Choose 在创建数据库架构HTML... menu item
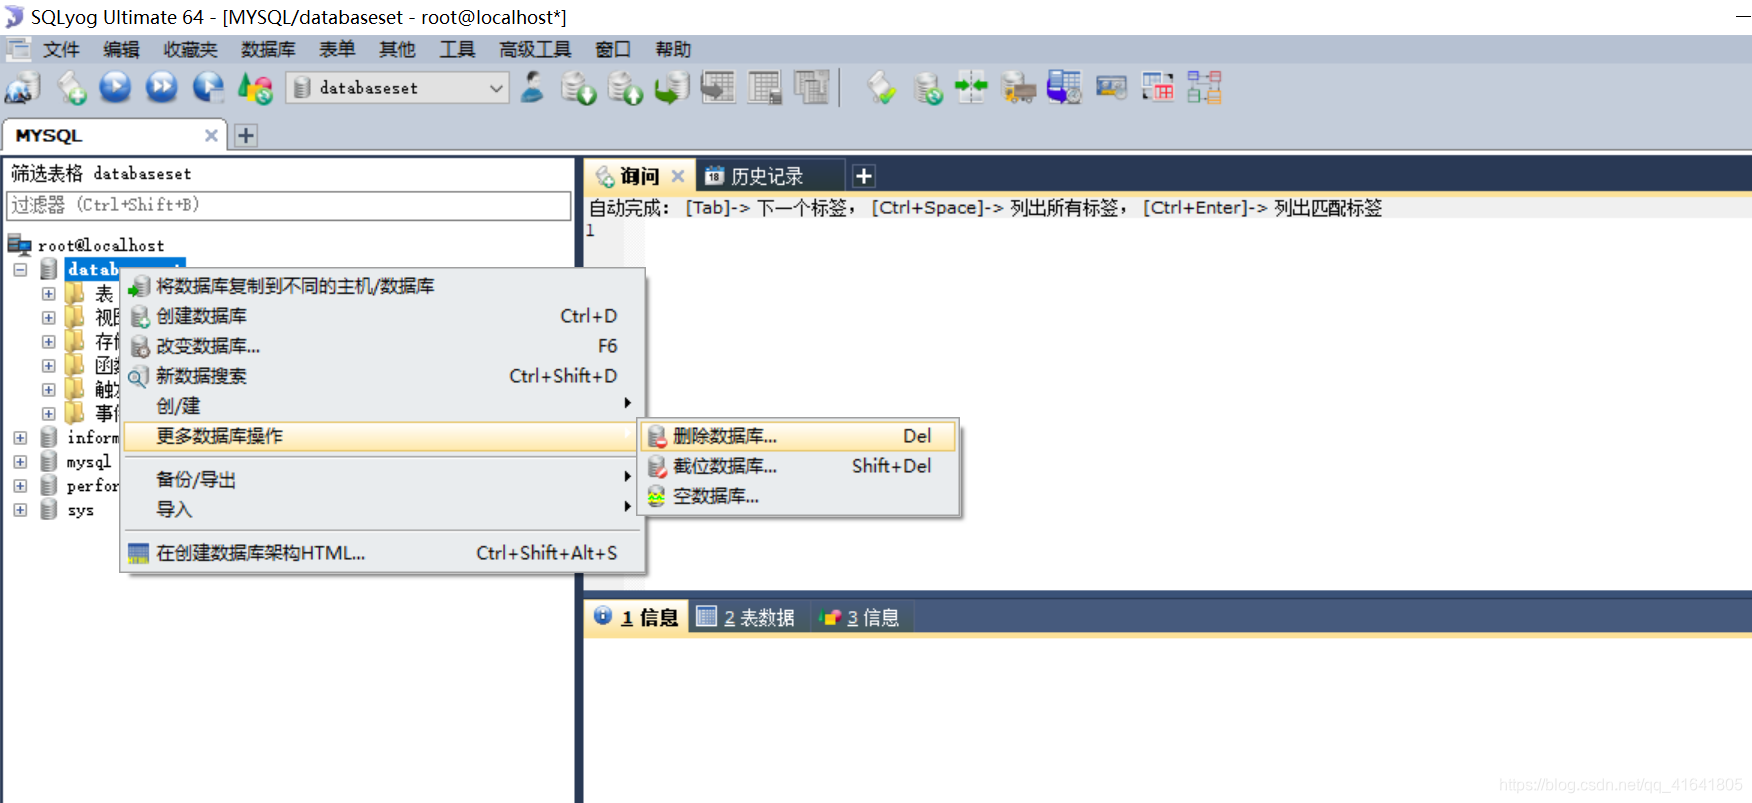1752x803 pixels. (383, 553)
